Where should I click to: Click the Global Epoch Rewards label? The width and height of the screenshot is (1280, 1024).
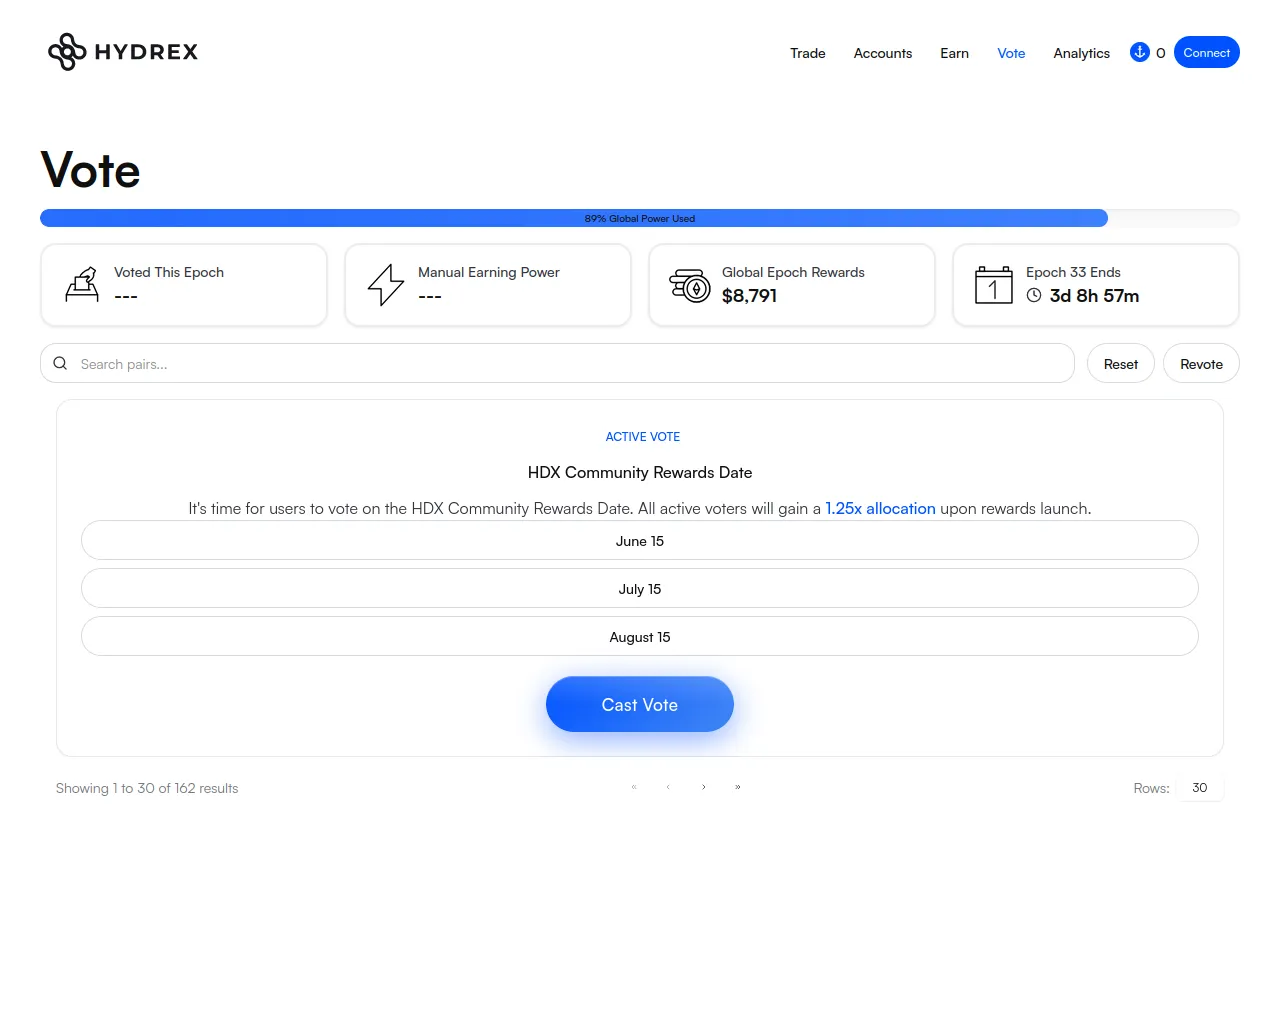[x=793, y=272]
